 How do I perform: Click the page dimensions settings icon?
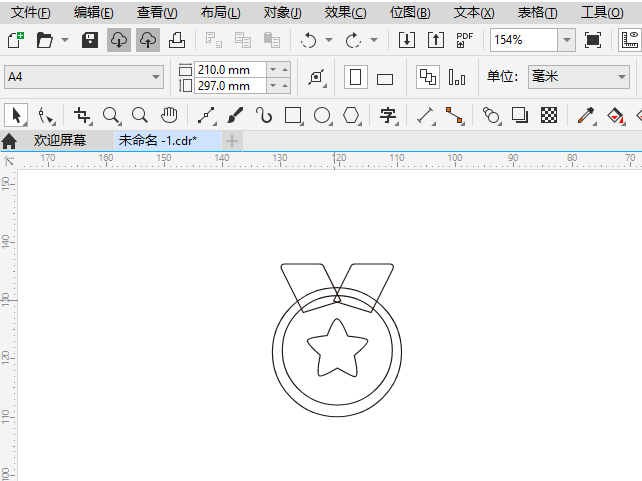(317, 77)
